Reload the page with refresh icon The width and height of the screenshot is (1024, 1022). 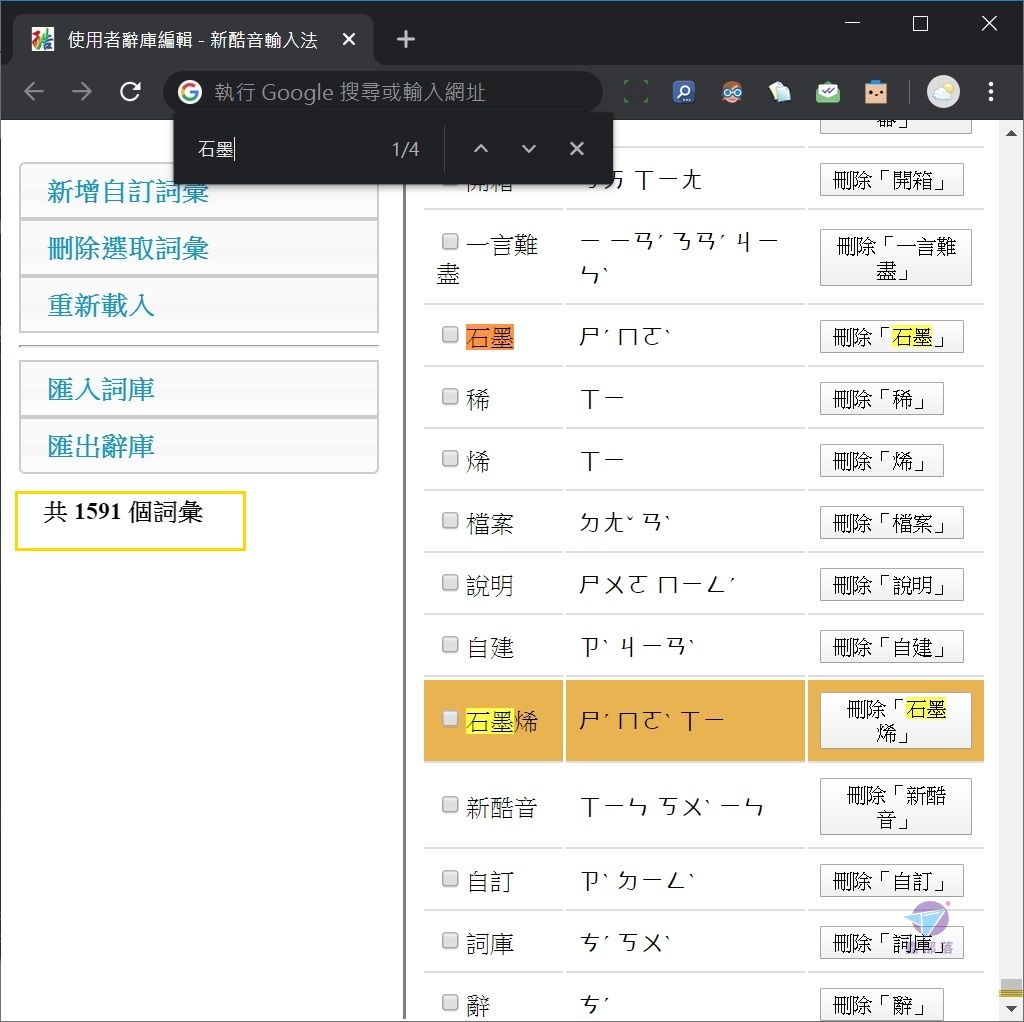click(x=131, y=91)
